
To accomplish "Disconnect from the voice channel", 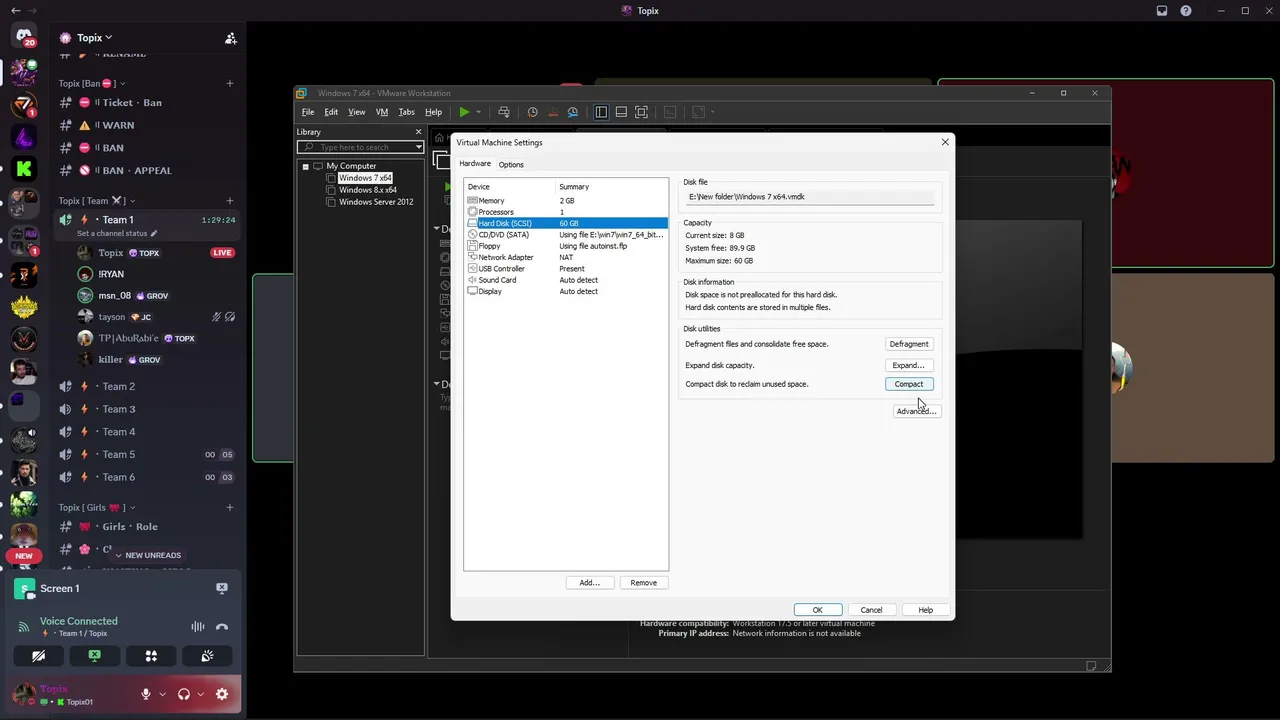I will point(222,627).
